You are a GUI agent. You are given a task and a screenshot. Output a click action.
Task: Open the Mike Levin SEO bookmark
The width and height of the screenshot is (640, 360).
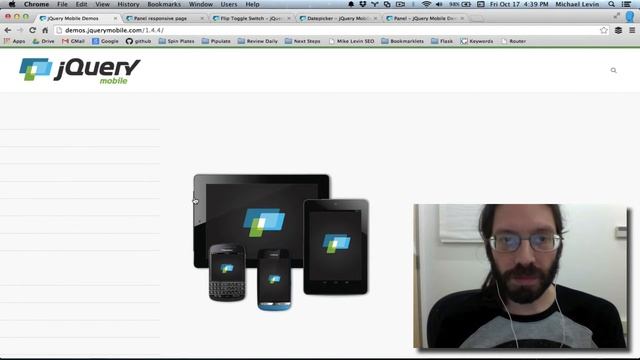click(x=351, y=41)
